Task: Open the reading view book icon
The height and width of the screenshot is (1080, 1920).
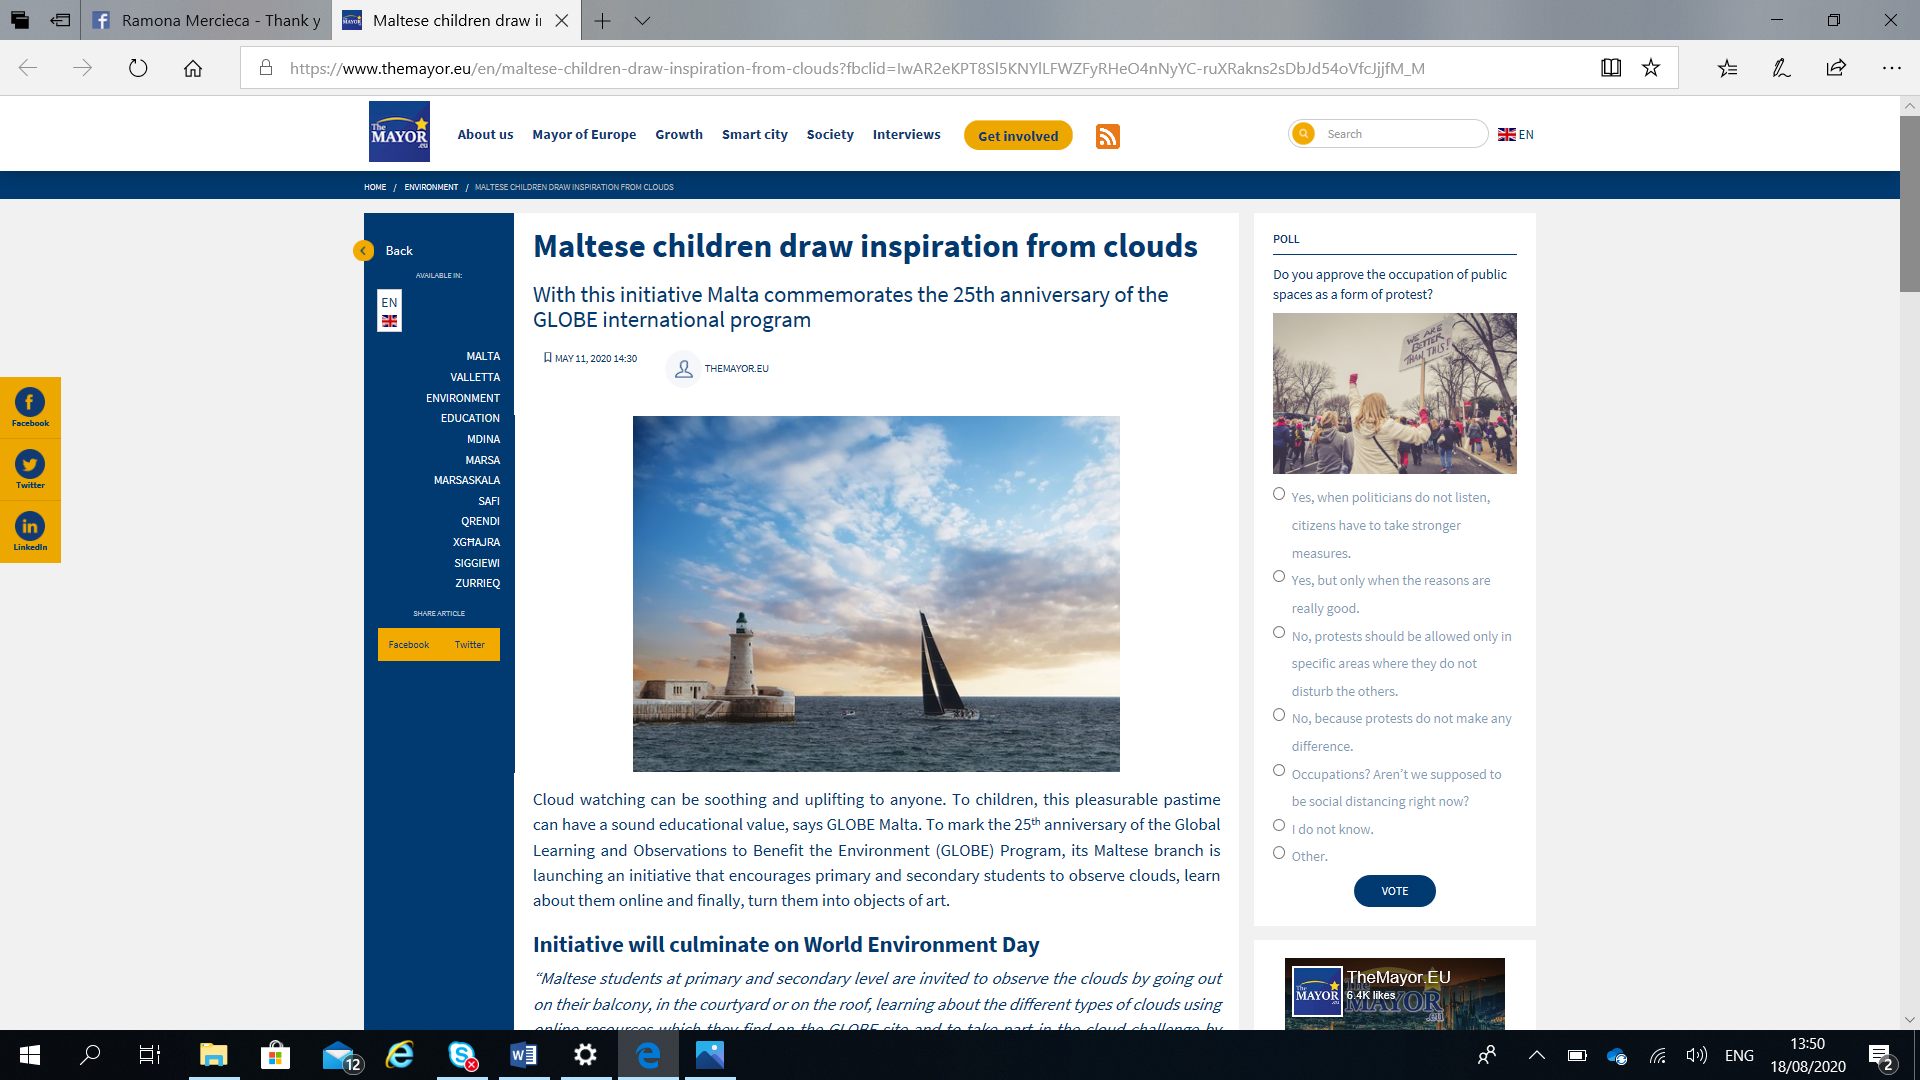Action: tap(1610, 68)
